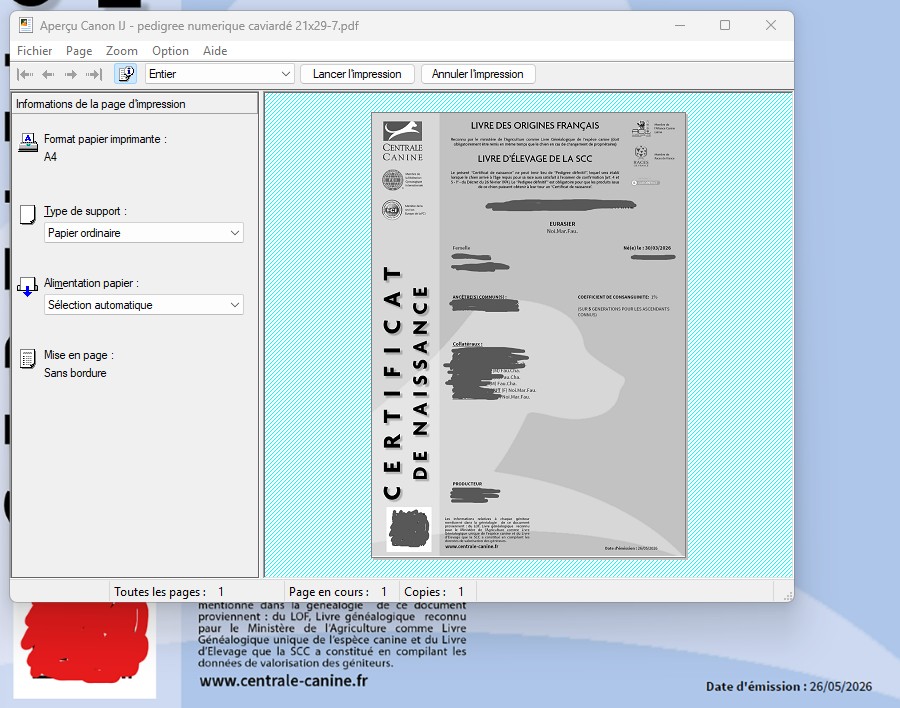Click Annuler l'impression button
Viewport: 900px width, 708px height.
pos(478,74)
